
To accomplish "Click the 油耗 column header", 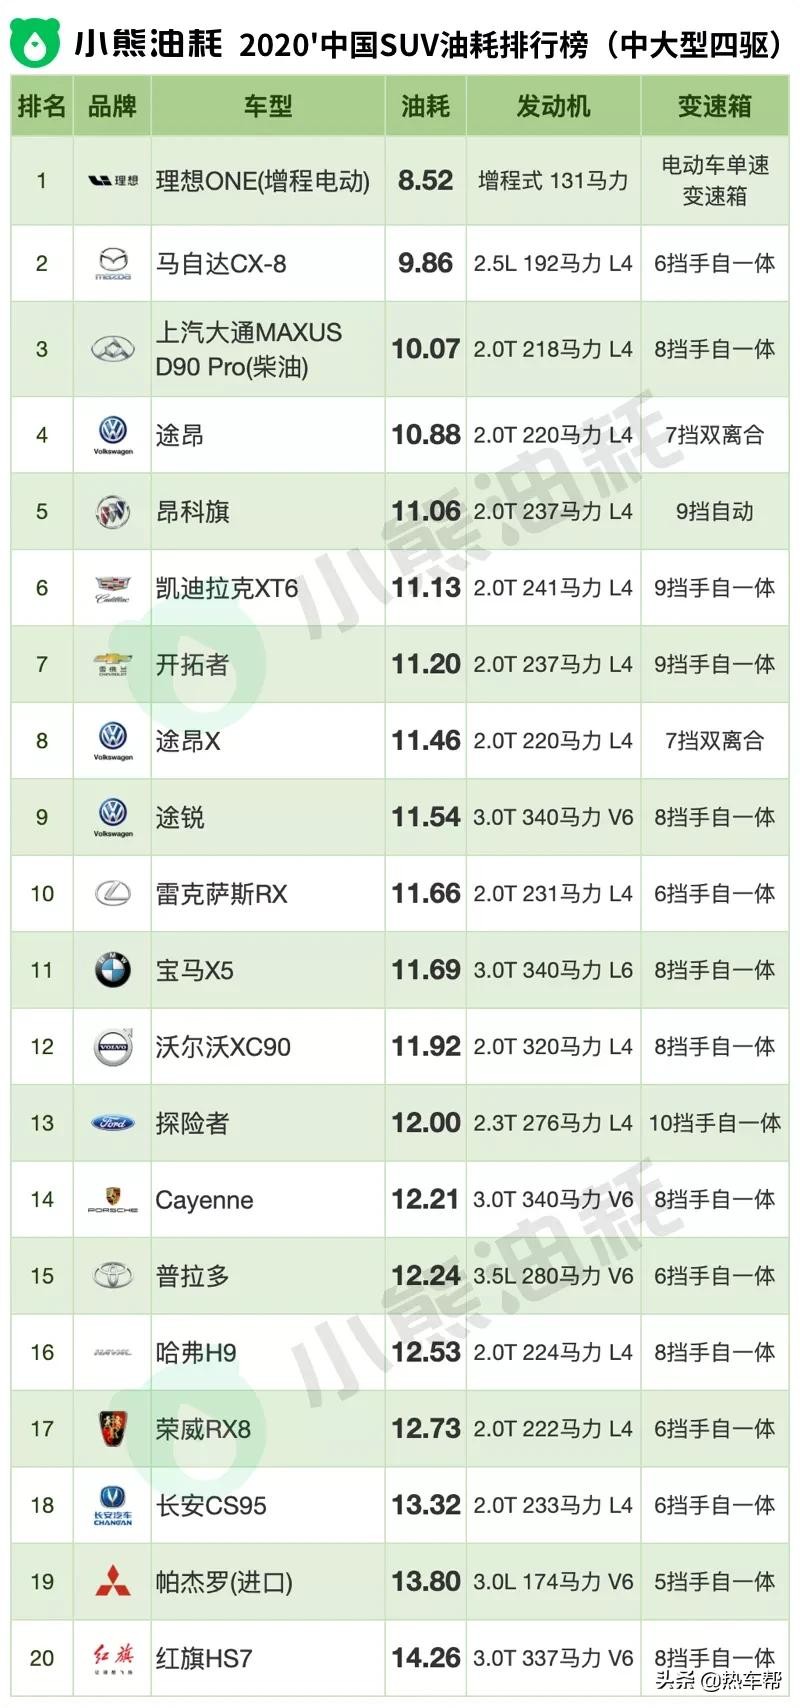I will 426,106.
